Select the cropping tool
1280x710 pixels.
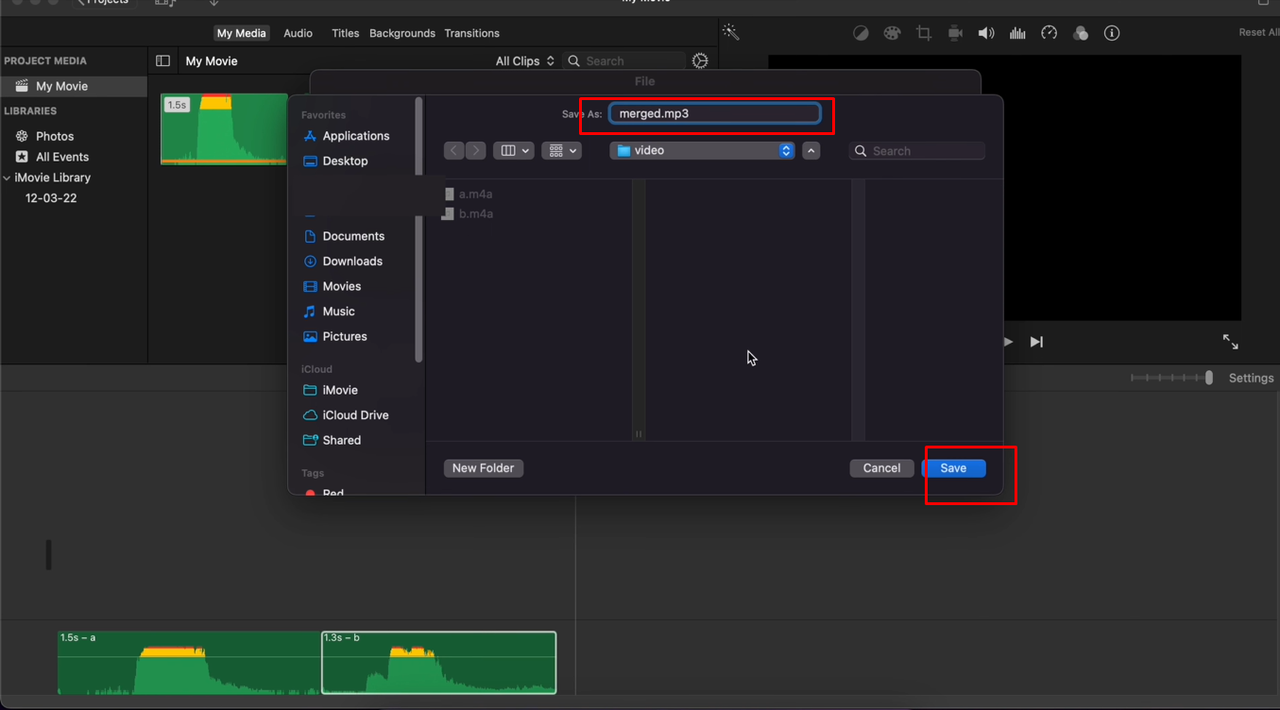924,33
